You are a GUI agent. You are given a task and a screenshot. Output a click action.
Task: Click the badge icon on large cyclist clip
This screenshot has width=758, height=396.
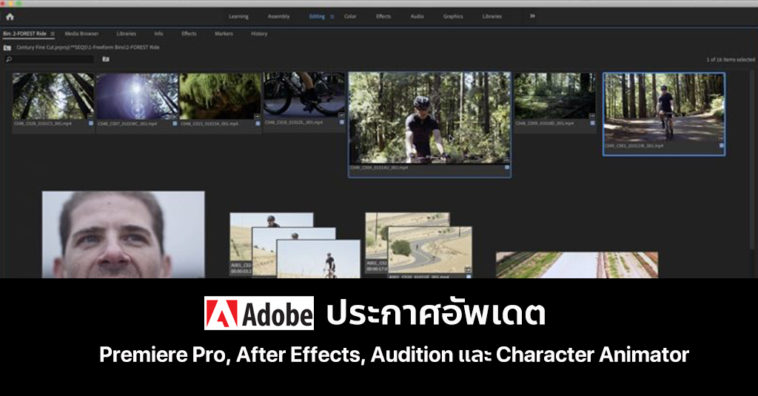(507, 167)
